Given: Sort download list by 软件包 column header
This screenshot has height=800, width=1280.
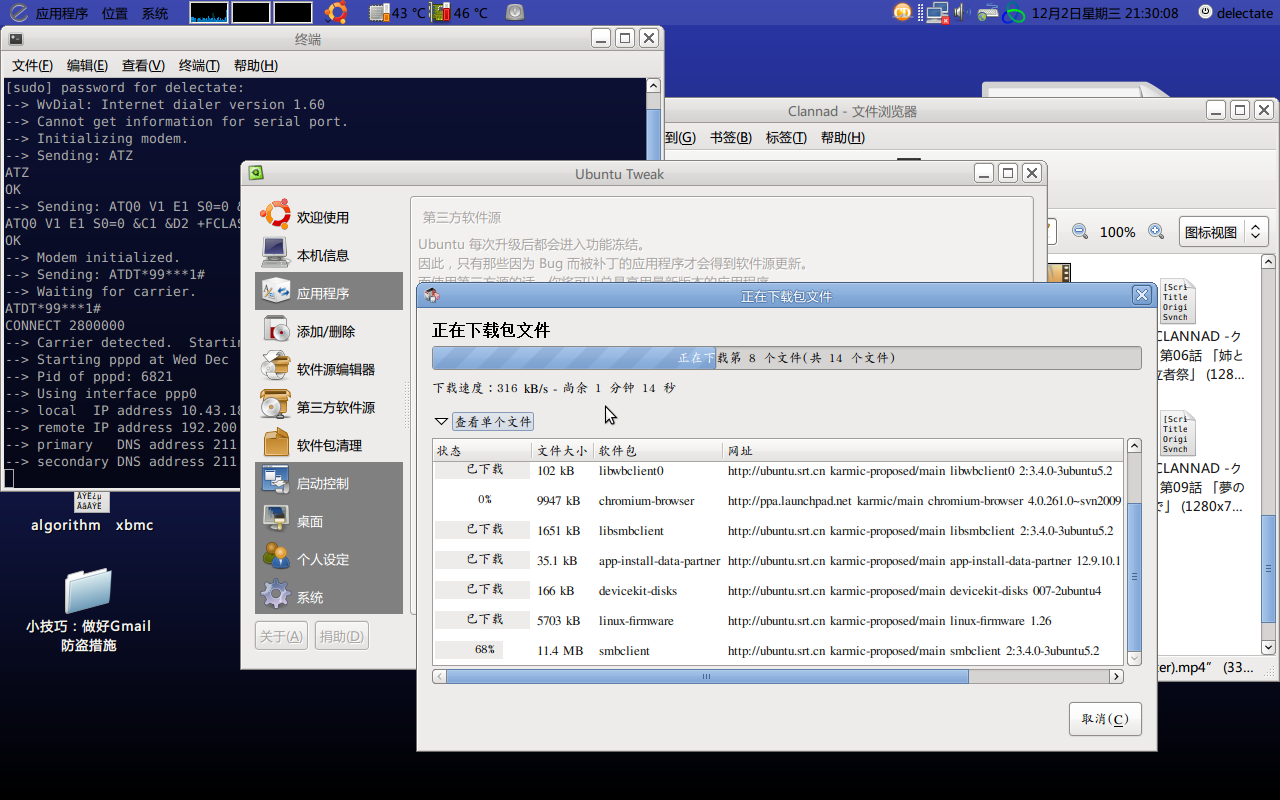Looking at the screenshot, I should [x=659, y=451].
